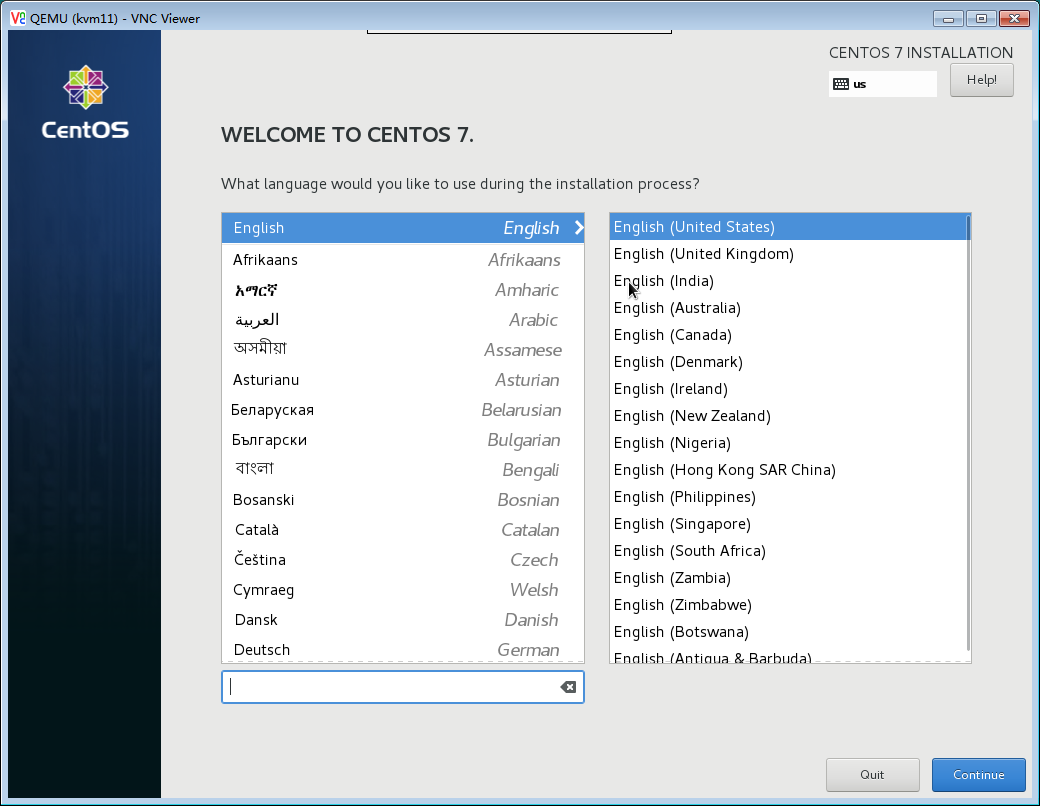Select Català language row
This screenshot has width=1040, height=806.
click(x=403, y=530)
